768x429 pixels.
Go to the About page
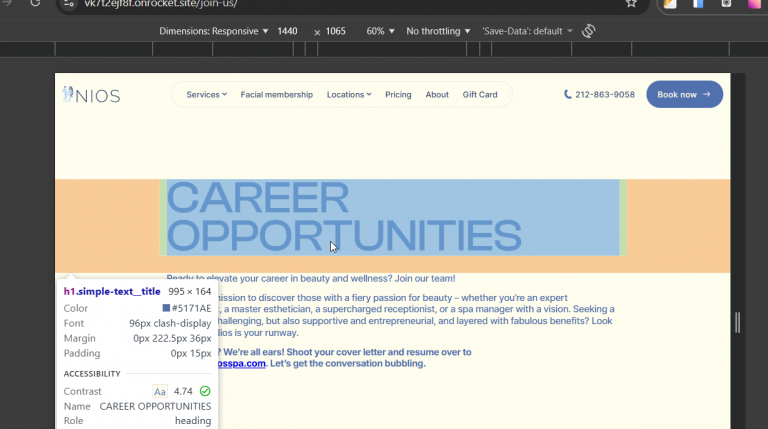pyautogui.click(x=437, y=95)
